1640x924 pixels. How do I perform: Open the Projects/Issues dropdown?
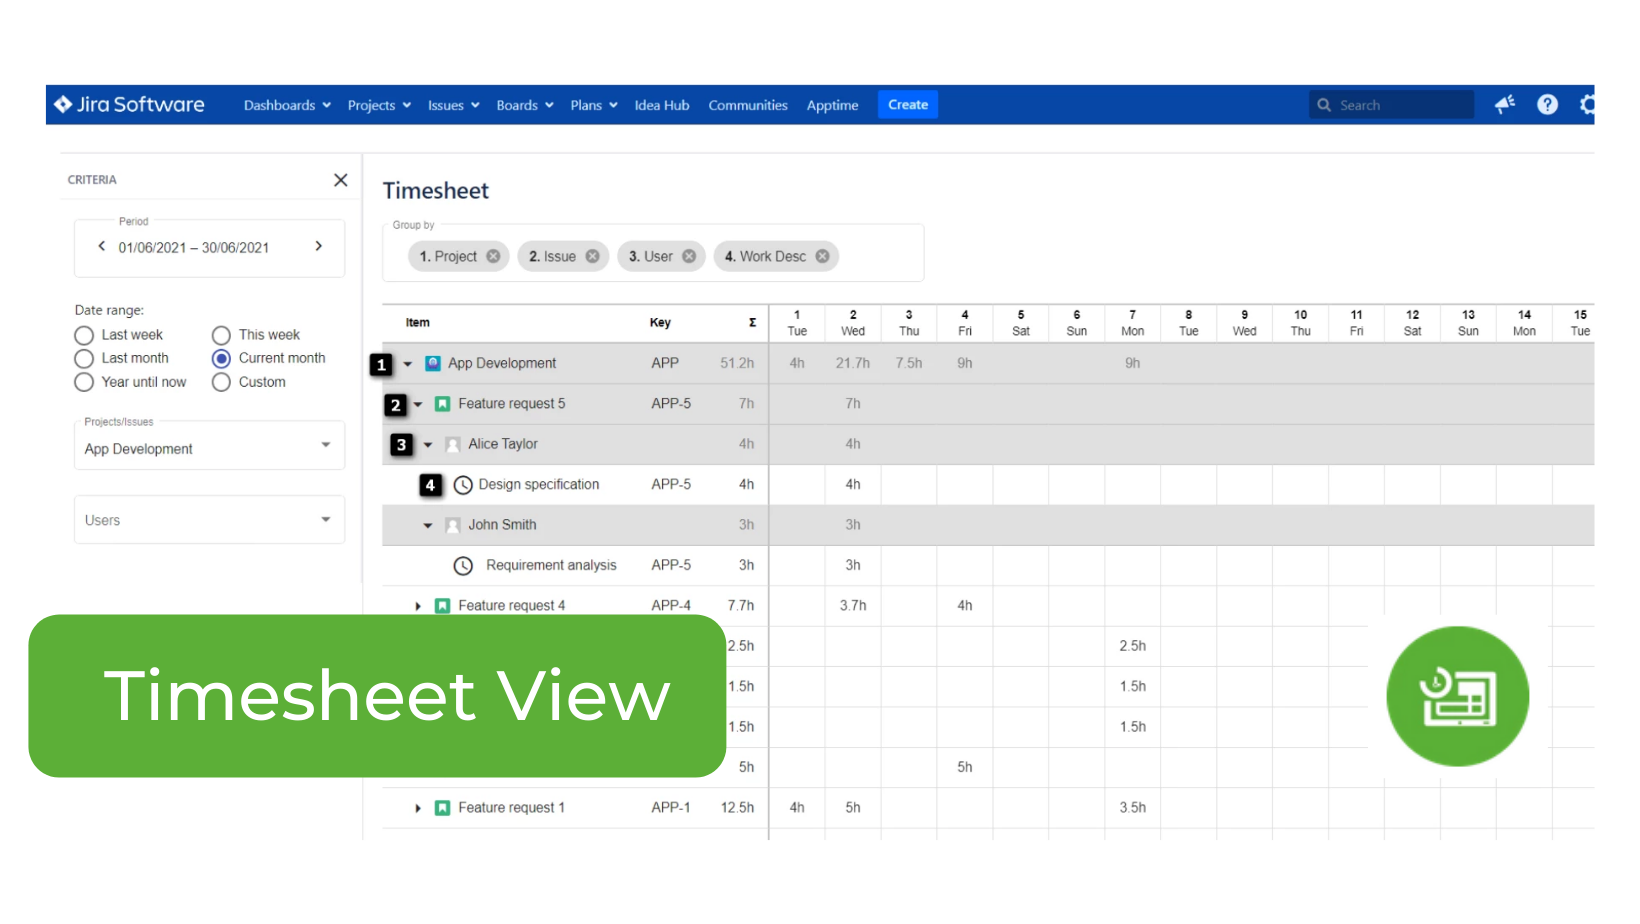tap(209, 445)
